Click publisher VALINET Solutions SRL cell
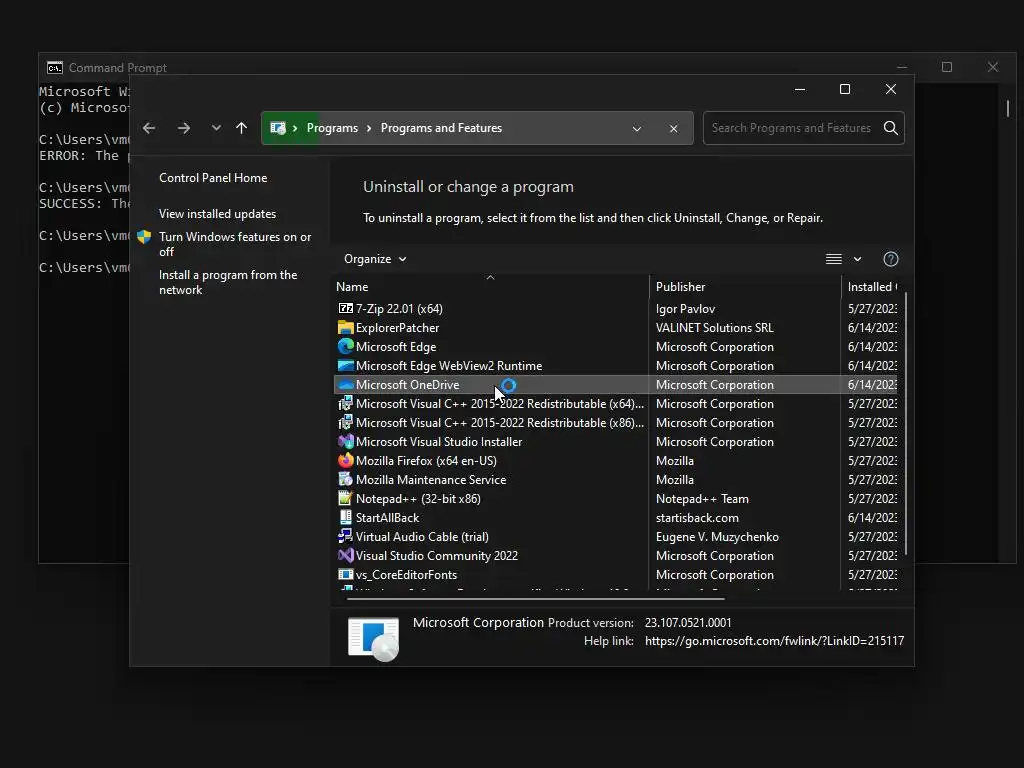 [x=714, y=327]
